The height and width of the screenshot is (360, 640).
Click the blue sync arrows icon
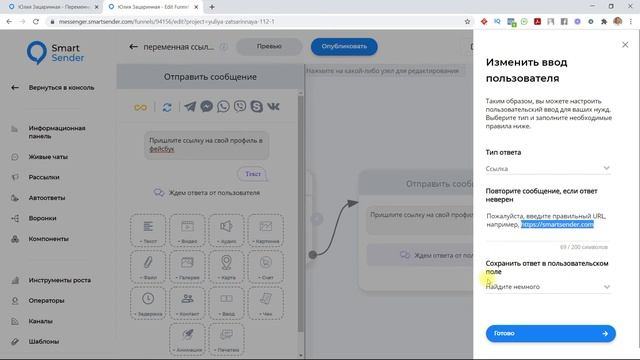[x=167, y=107]
